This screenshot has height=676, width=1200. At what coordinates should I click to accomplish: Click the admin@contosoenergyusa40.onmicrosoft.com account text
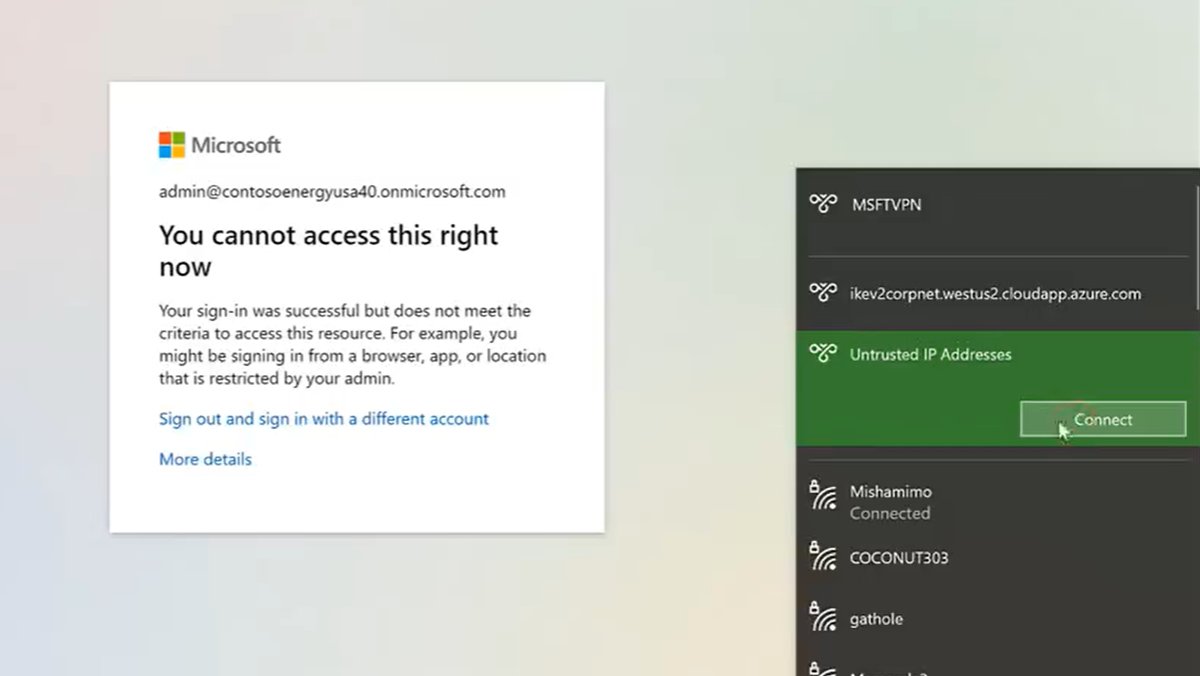coord(332,192)
